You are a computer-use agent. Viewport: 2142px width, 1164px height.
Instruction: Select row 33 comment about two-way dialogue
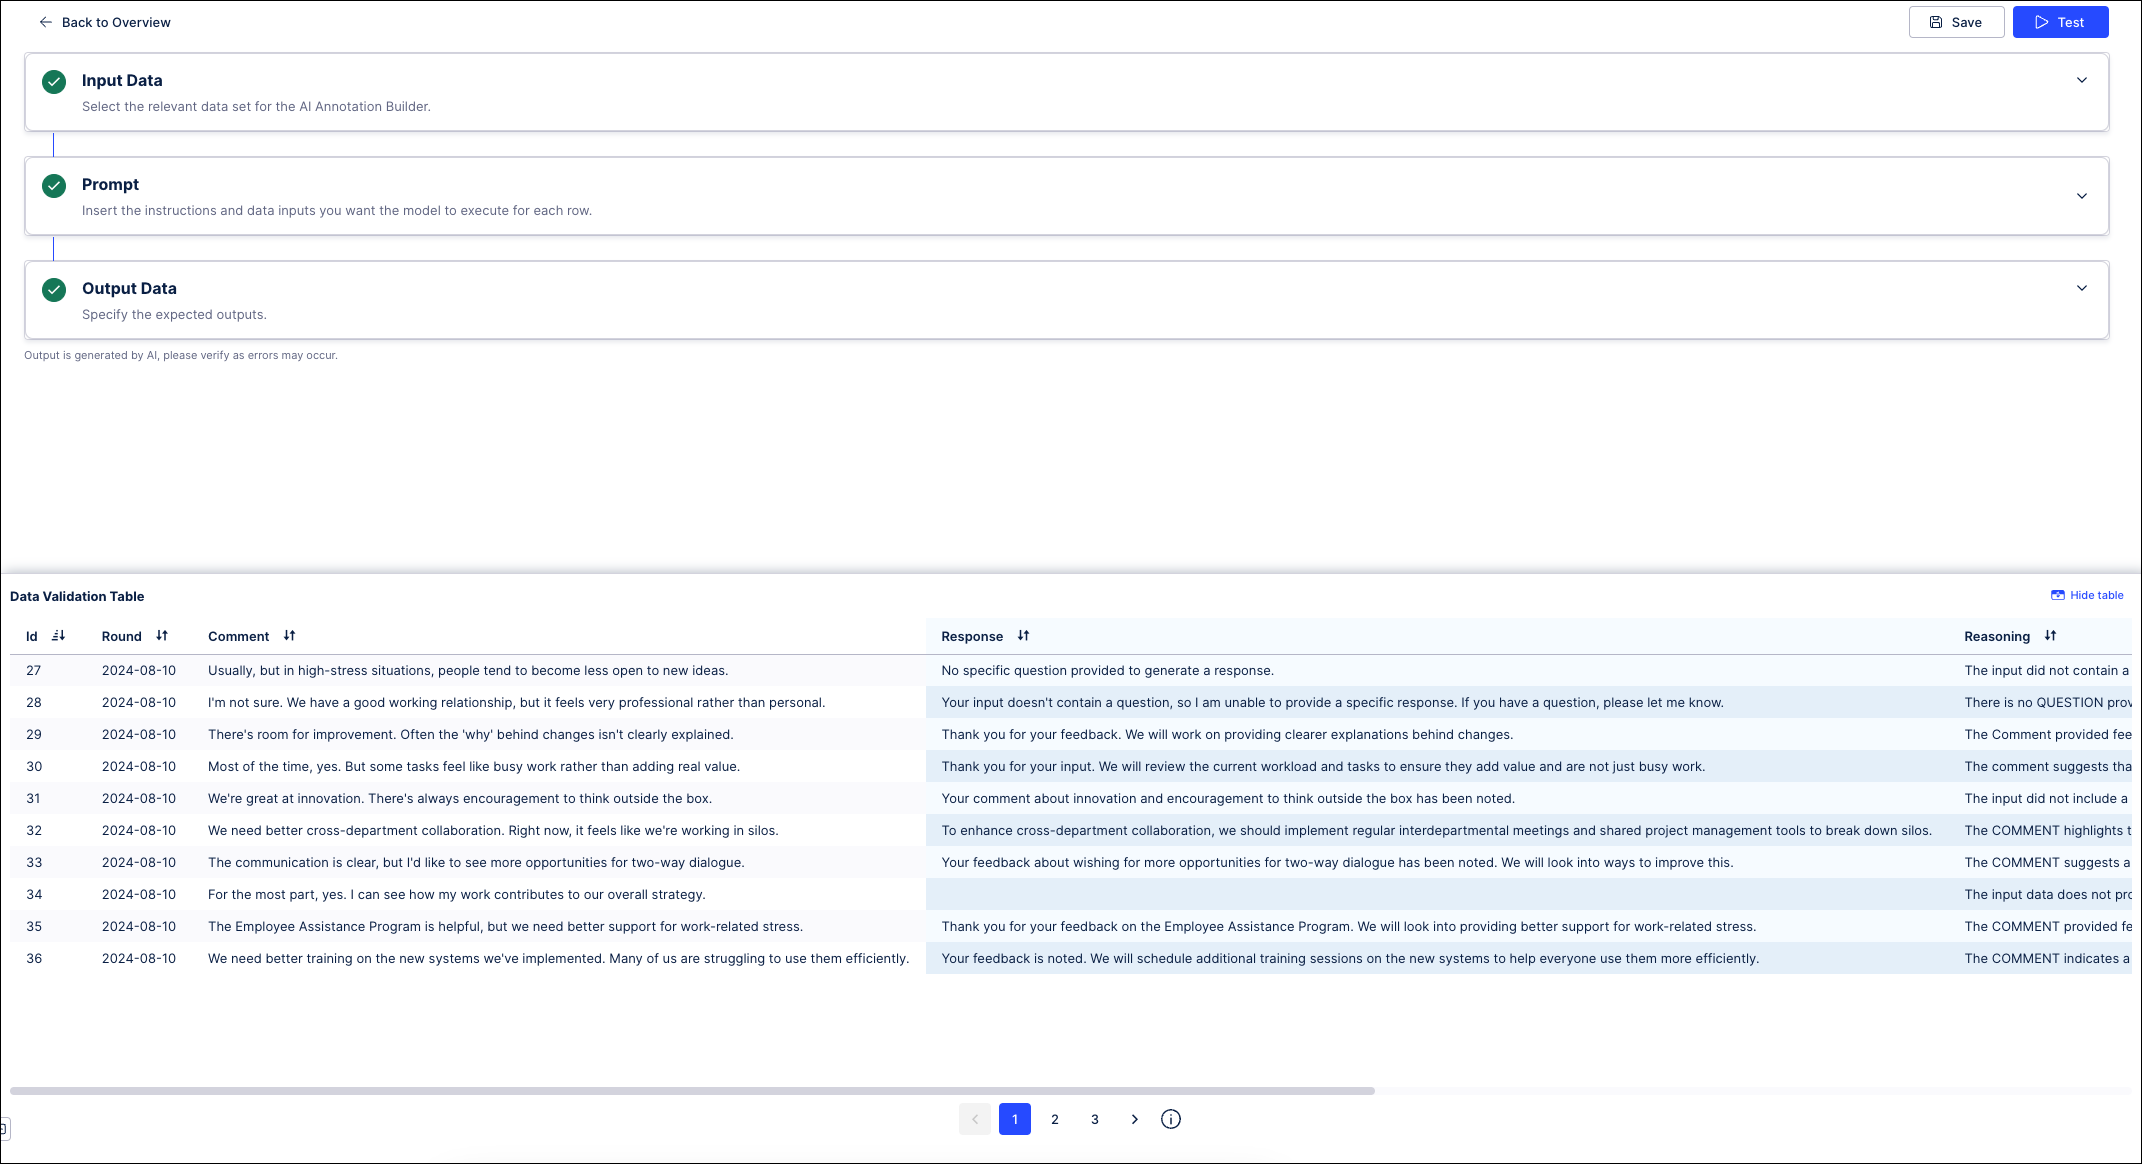coord(476,862)
